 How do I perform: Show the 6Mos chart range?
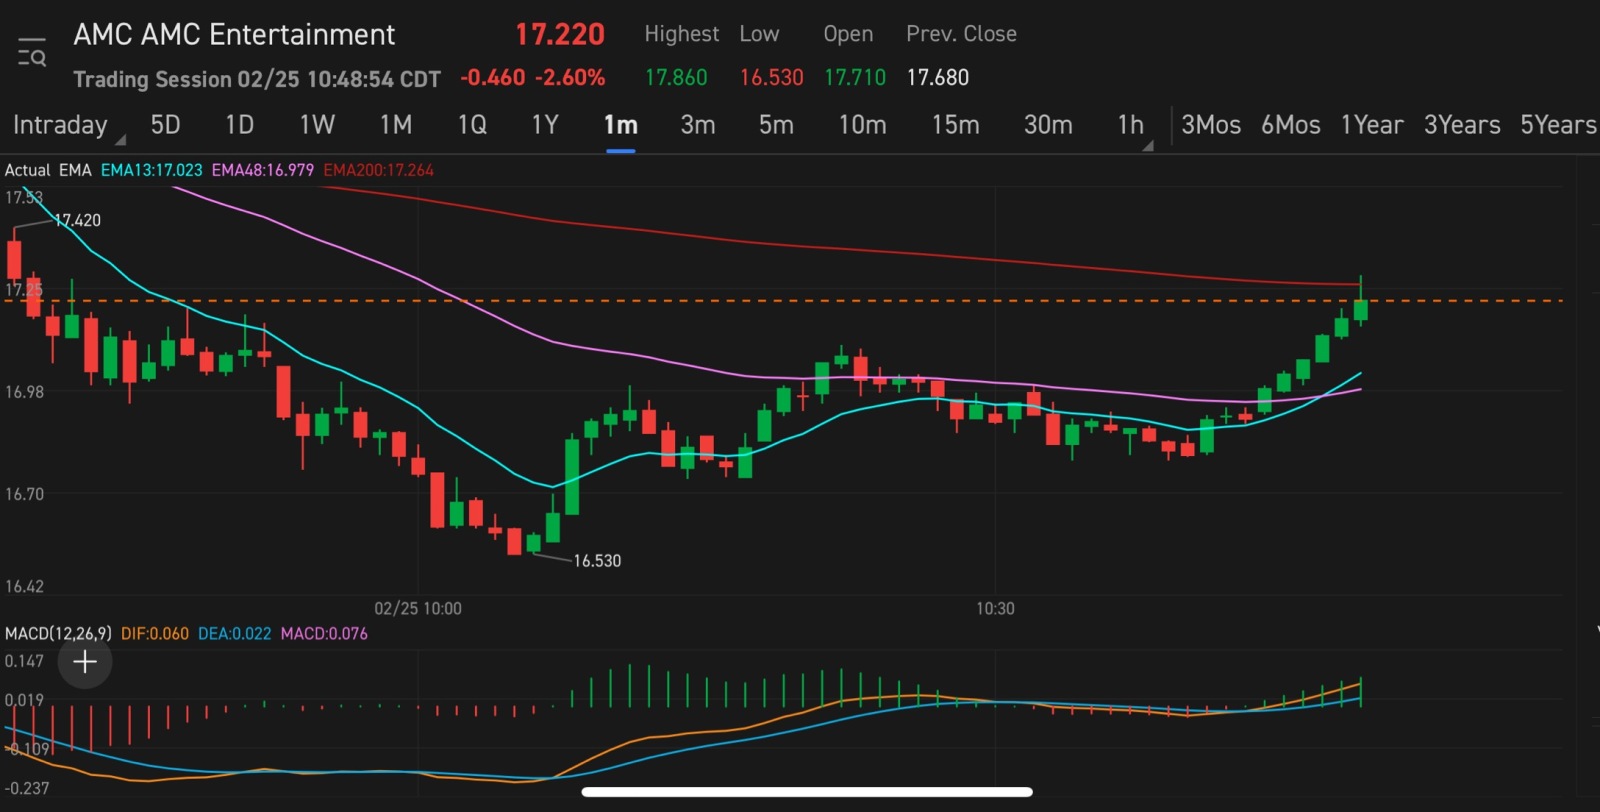pos(1290,125)
